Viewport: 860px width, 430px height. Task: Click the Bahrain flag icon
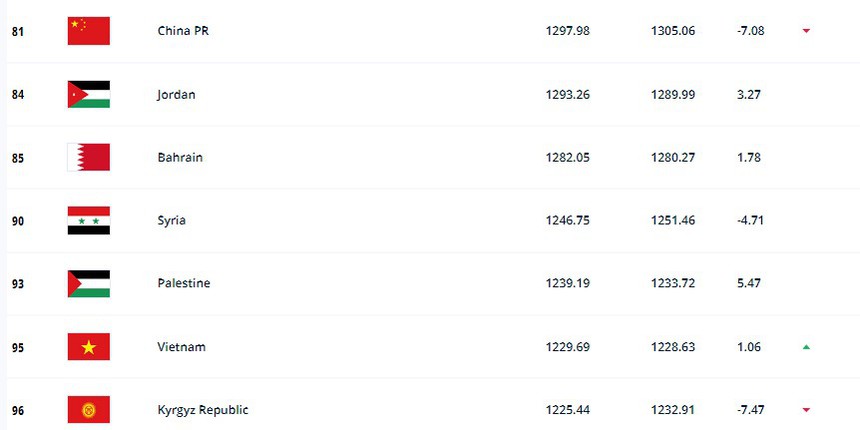[88, 157]
